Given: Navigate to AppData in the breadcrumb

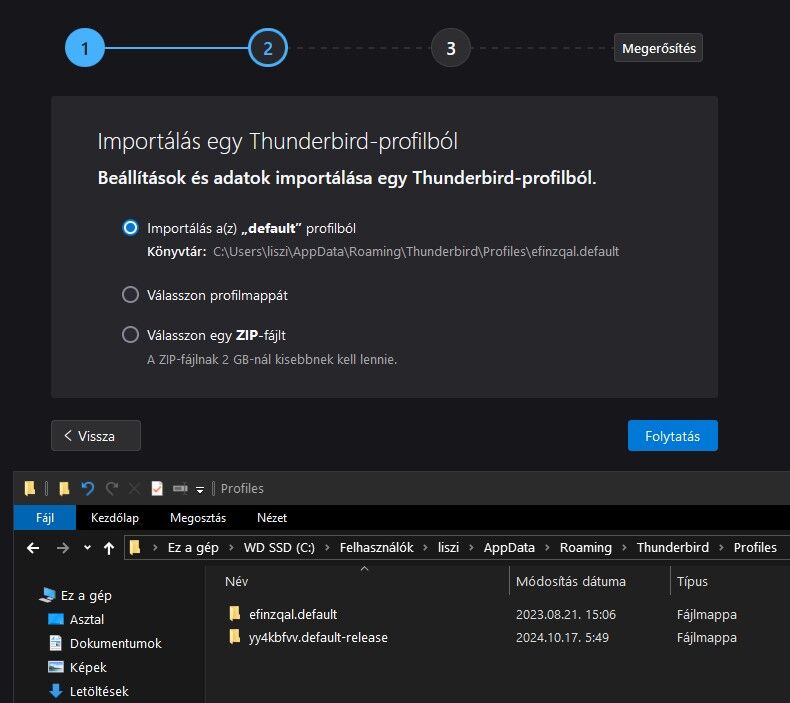Looking at the screenshot, I should (509, 547).
